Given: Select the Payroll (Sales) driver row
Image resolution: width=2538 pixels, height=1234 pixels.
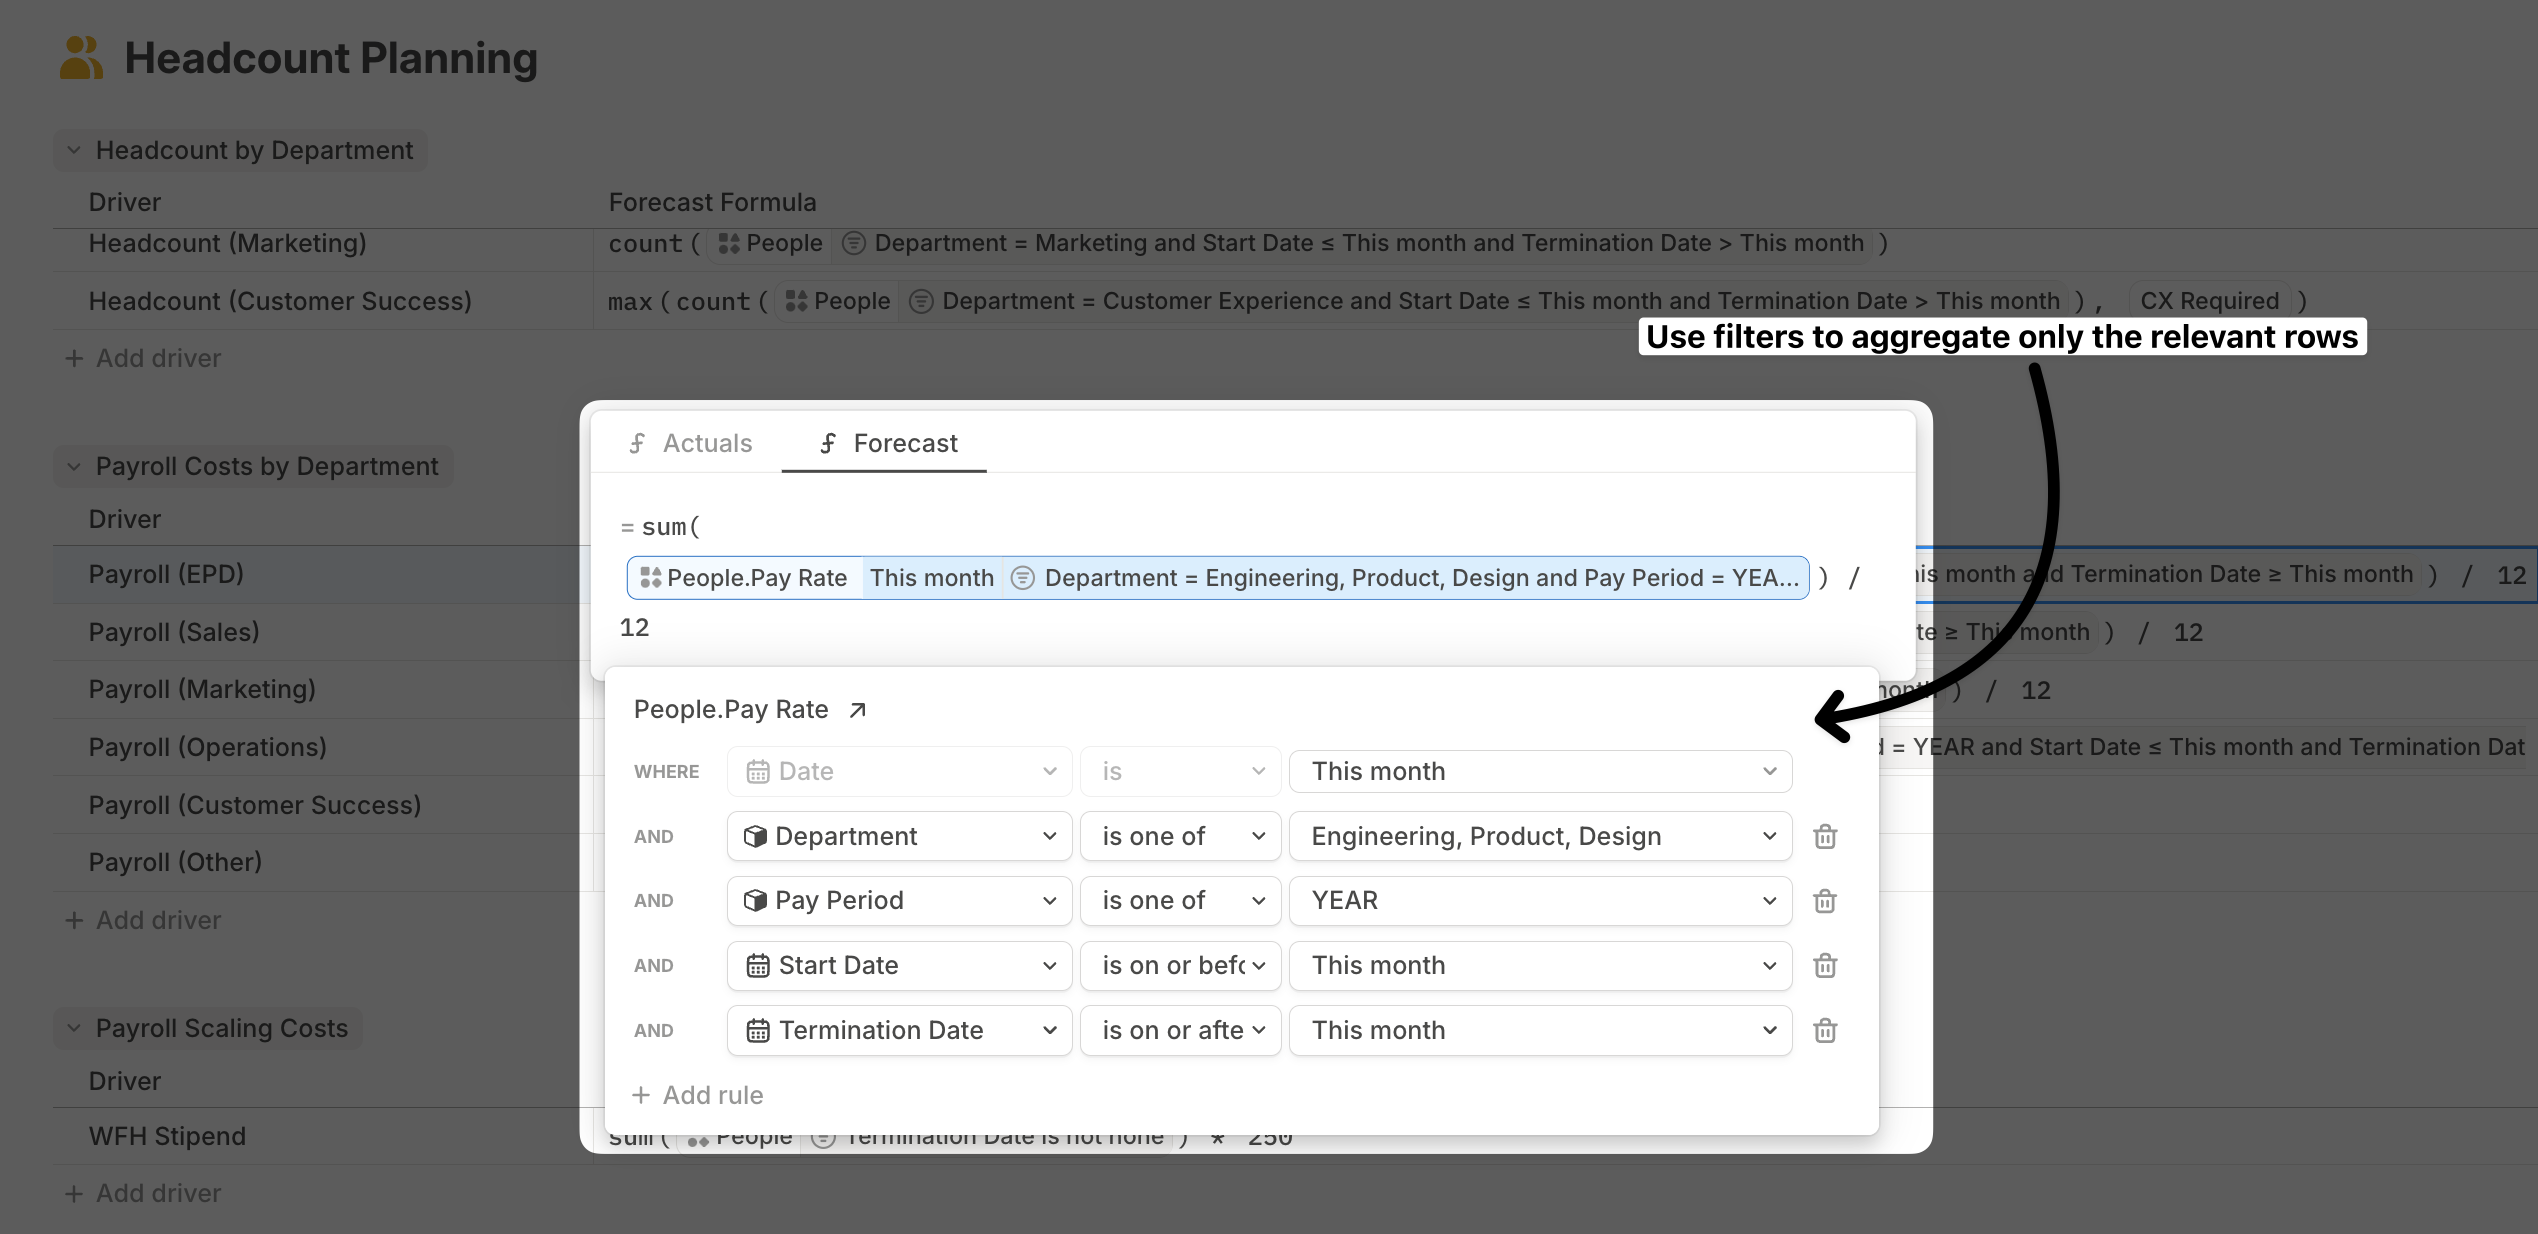Looking at the screenshot, I should pos(174,632).
